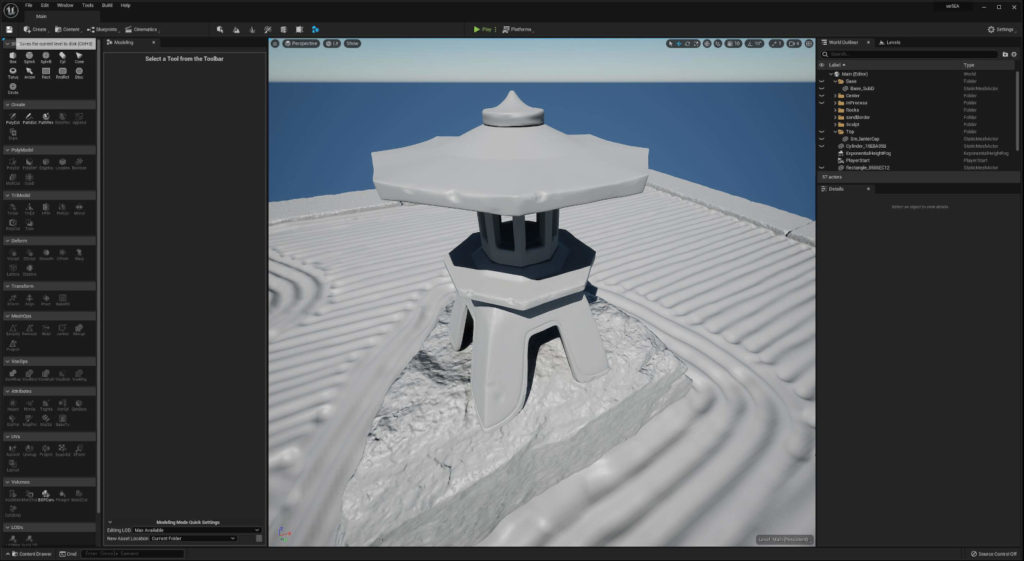Select the Disc shape tool
Image resolution: width=1024 pixels, height=561 pixels.
coord(79,72)
